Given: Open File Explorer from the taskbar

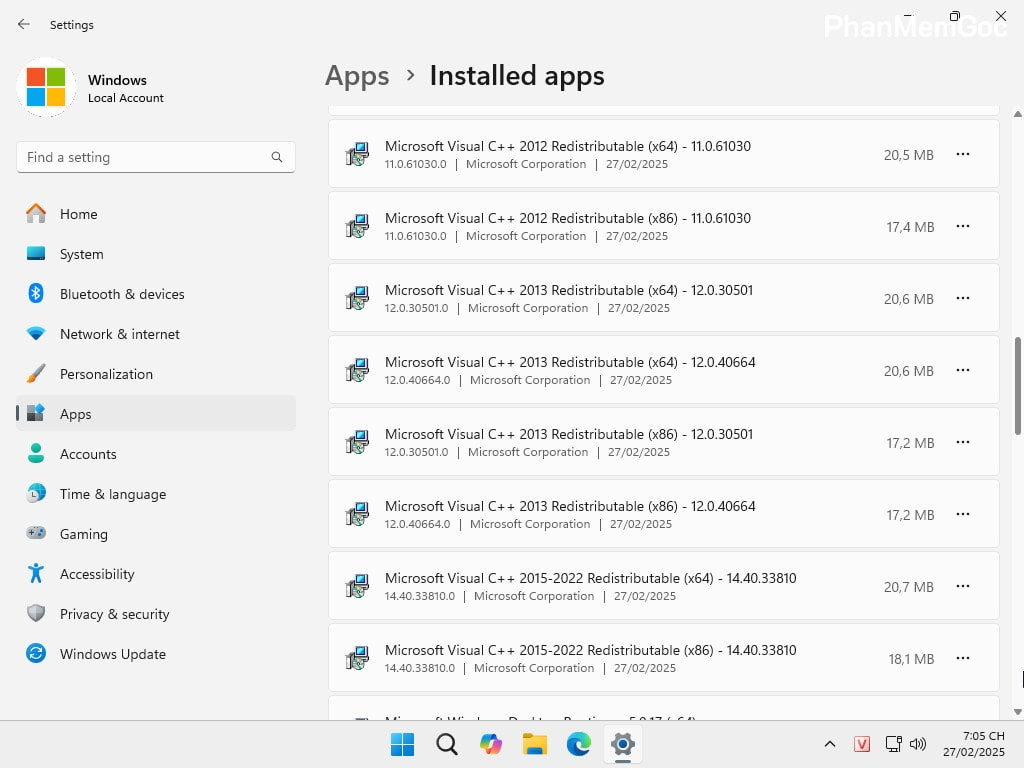Looking at the screenshot, I should pos(534,744).
